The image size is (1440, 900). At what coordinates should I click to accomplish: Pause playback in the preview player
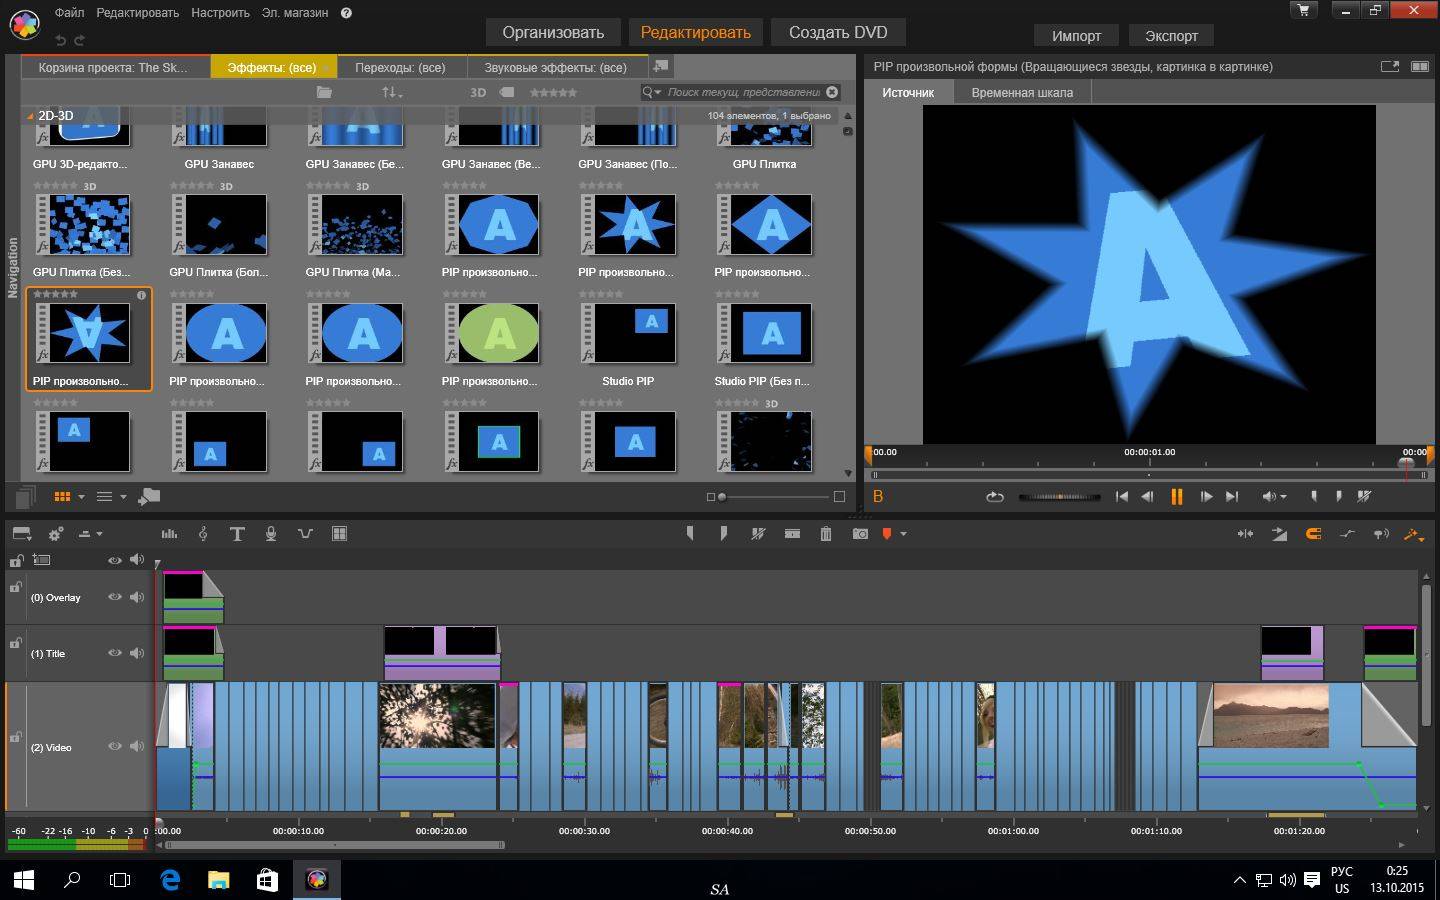1176,496
